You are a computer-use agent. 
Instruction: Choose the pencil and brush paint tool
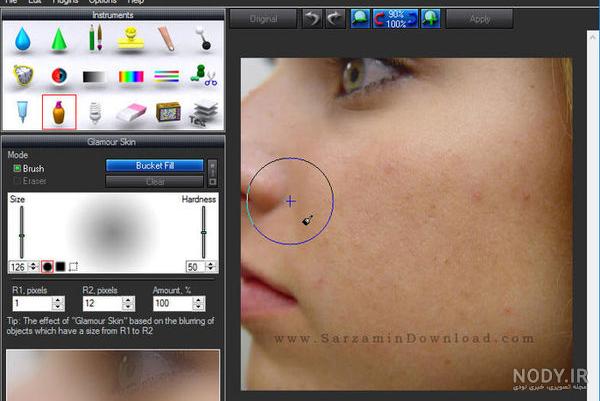pos(95,37)
